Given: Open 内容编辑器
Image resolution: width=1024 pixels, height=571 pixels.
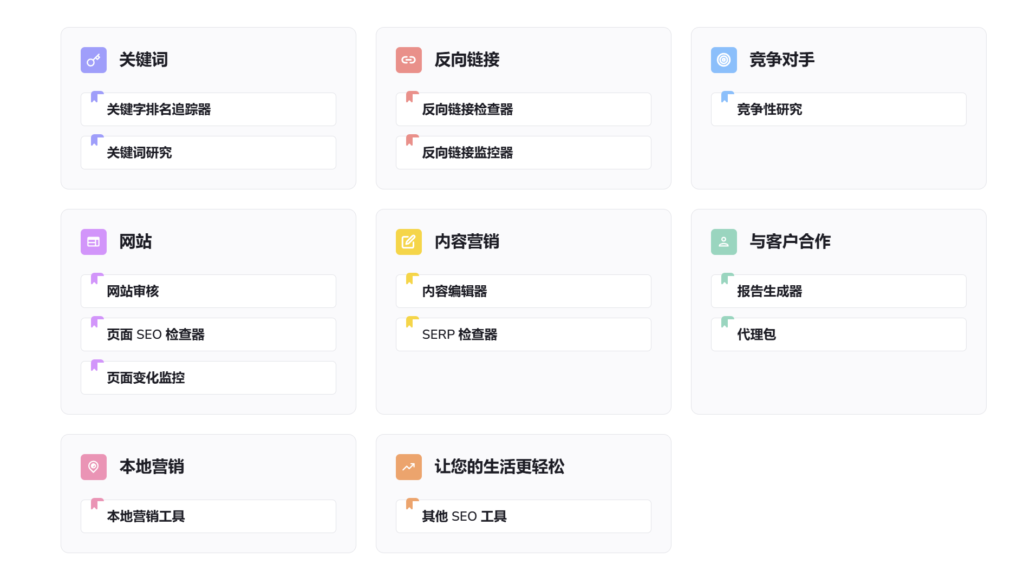Looking at the screenshot, I should tap(524, 291).
